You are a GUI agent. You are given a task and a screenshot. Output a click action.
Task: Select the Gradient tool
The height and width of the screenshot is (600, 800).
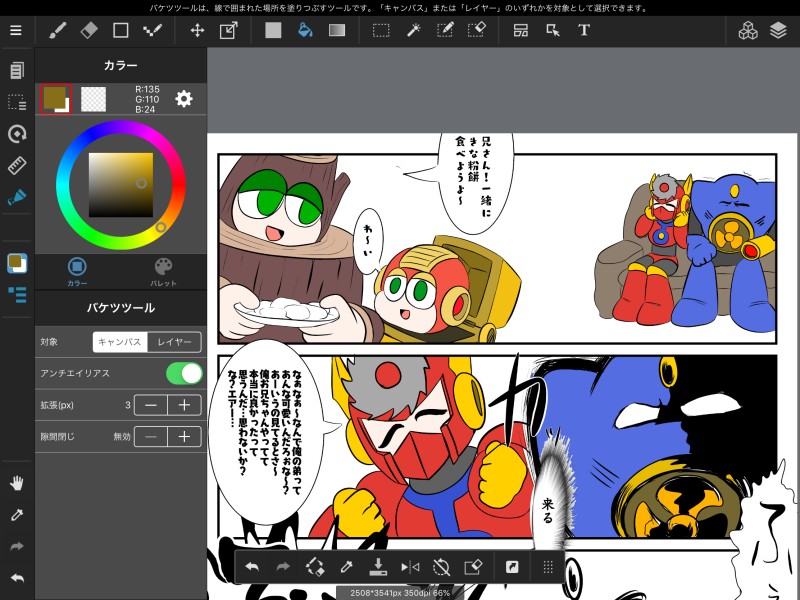337,30
